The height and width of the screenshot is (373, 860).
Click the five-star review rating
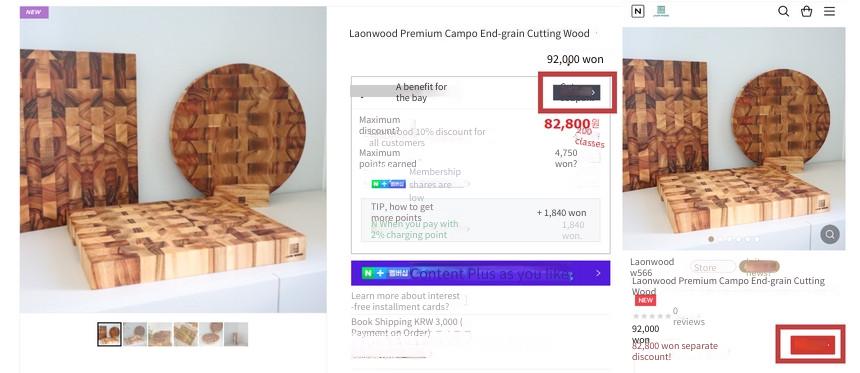coord(652,317)
